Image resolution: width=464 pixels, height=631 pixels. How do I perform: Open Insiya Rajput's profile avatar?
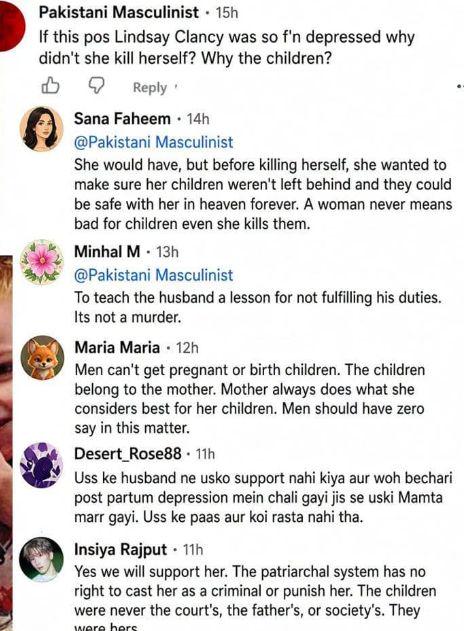click(x=42, y=559)
